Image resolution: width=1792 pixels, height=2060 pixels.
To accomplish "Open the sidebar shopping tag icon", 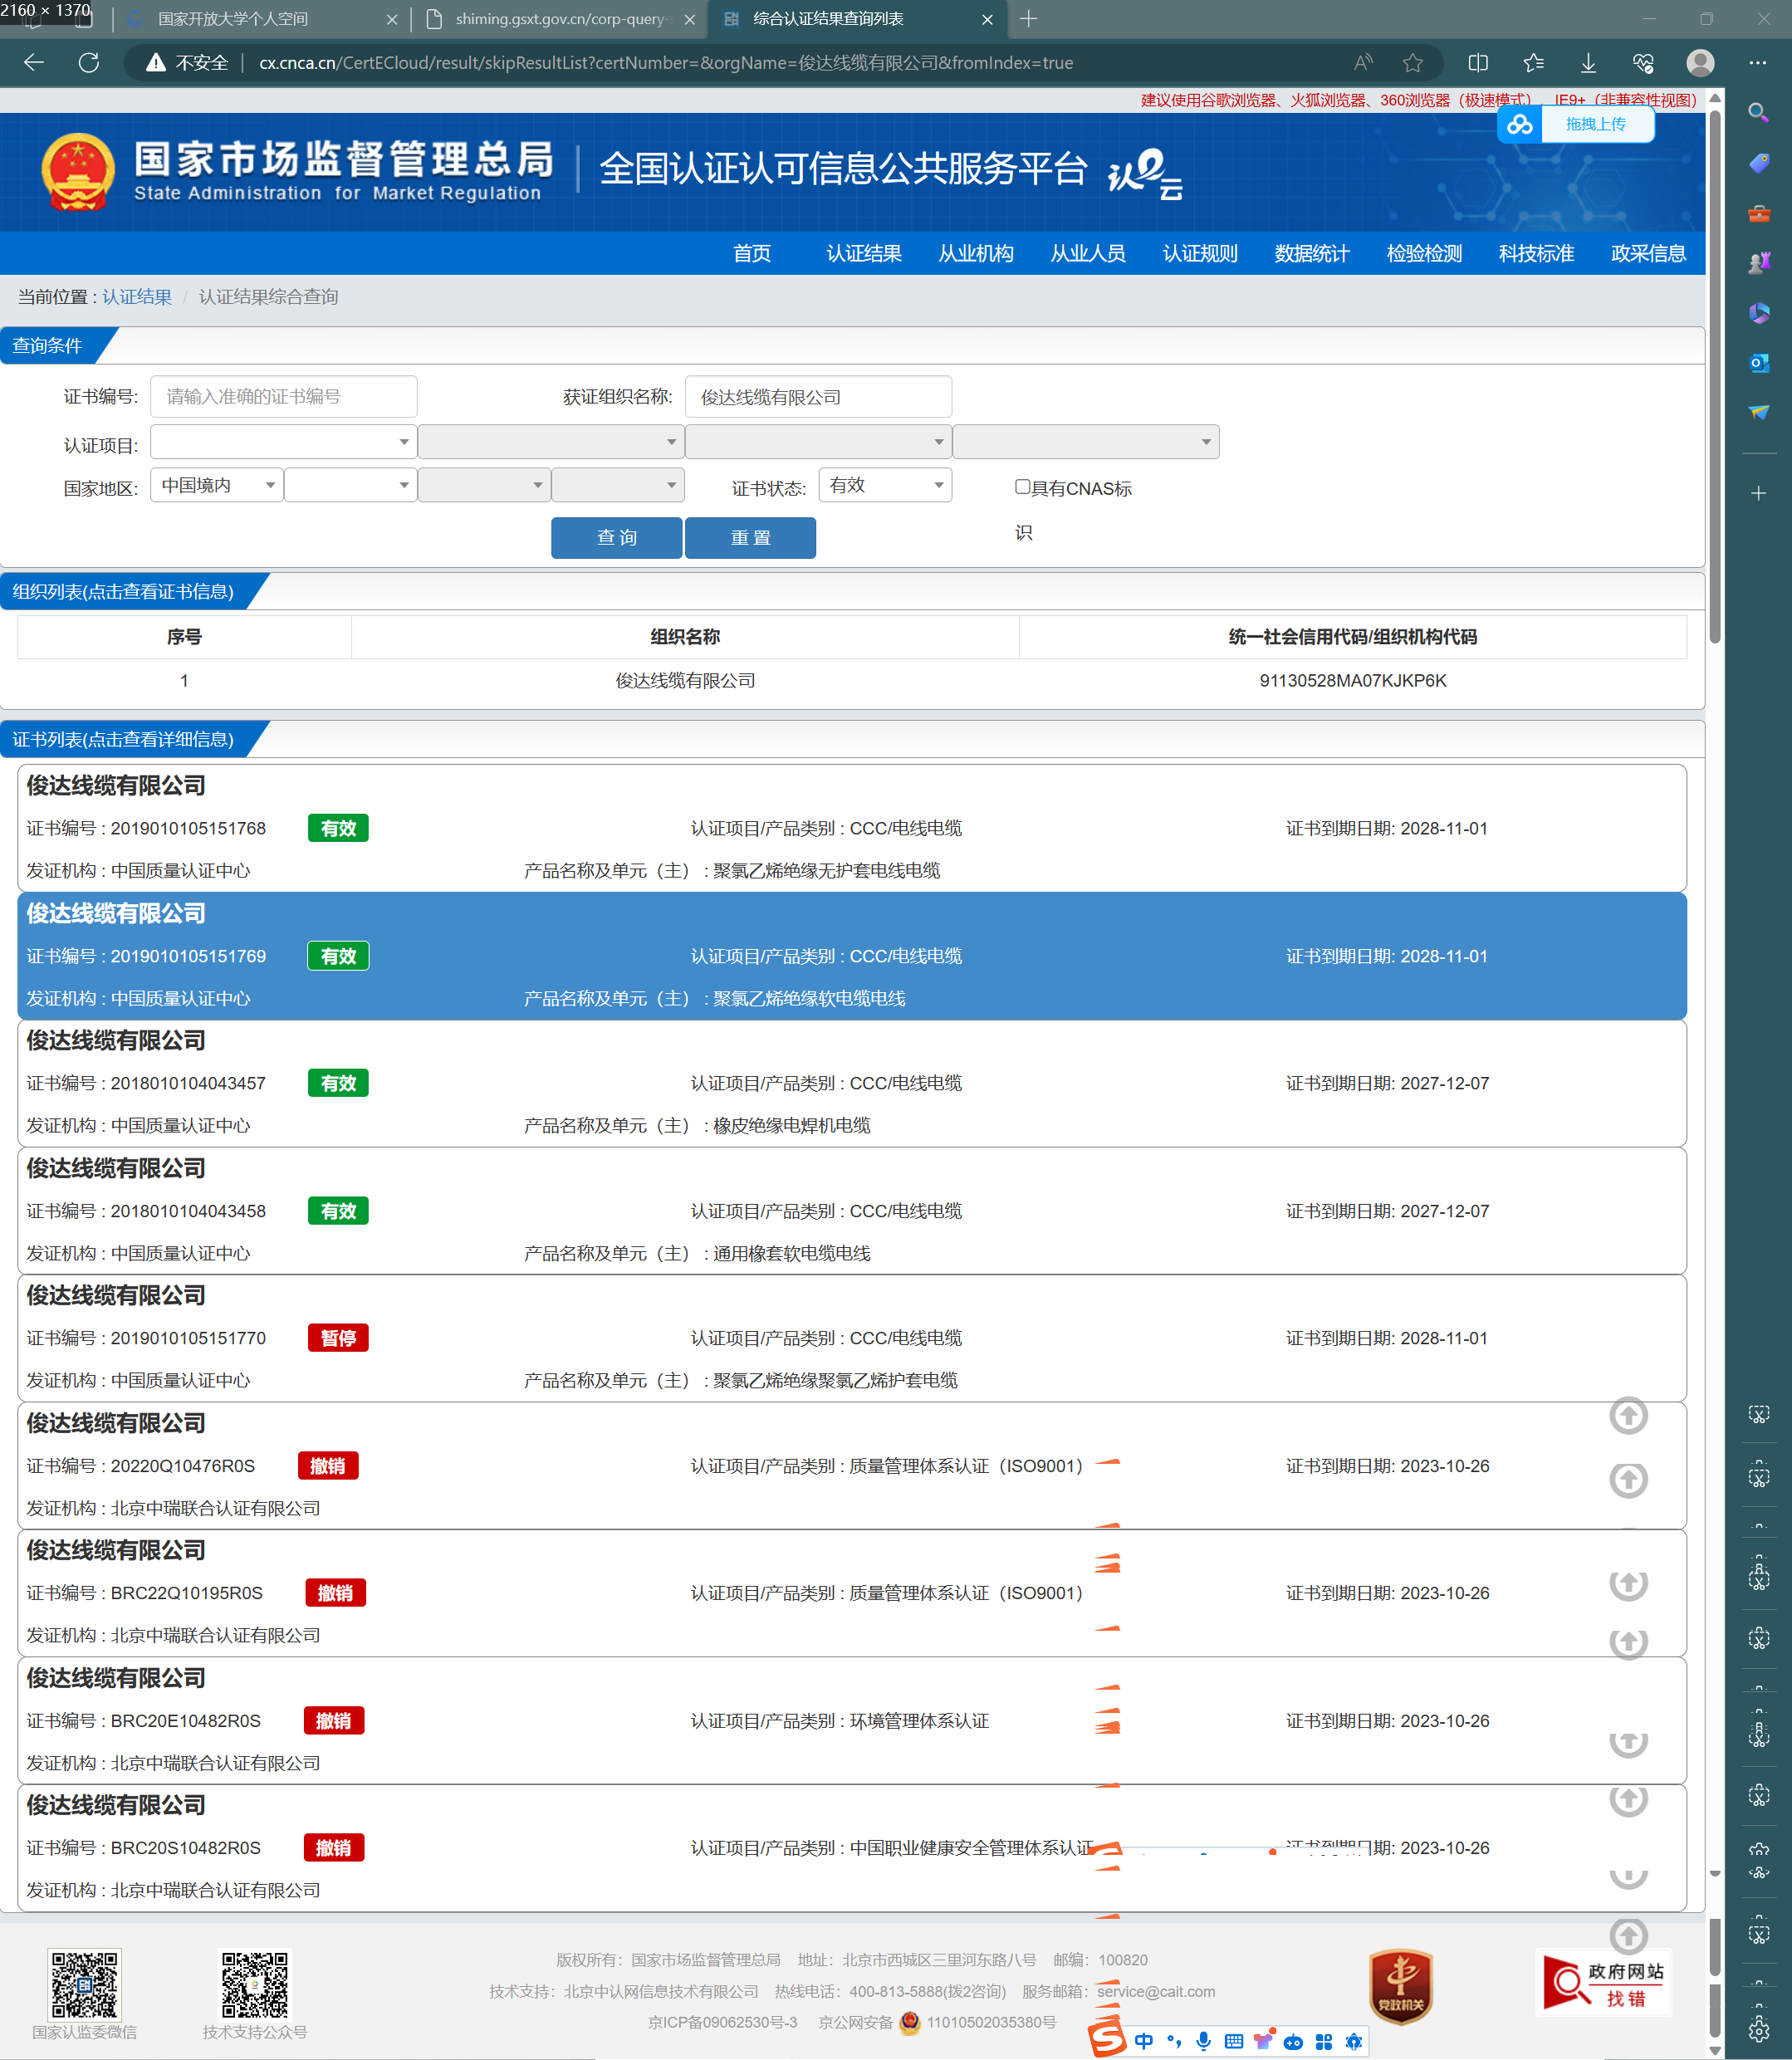I will coord(1758,162).
